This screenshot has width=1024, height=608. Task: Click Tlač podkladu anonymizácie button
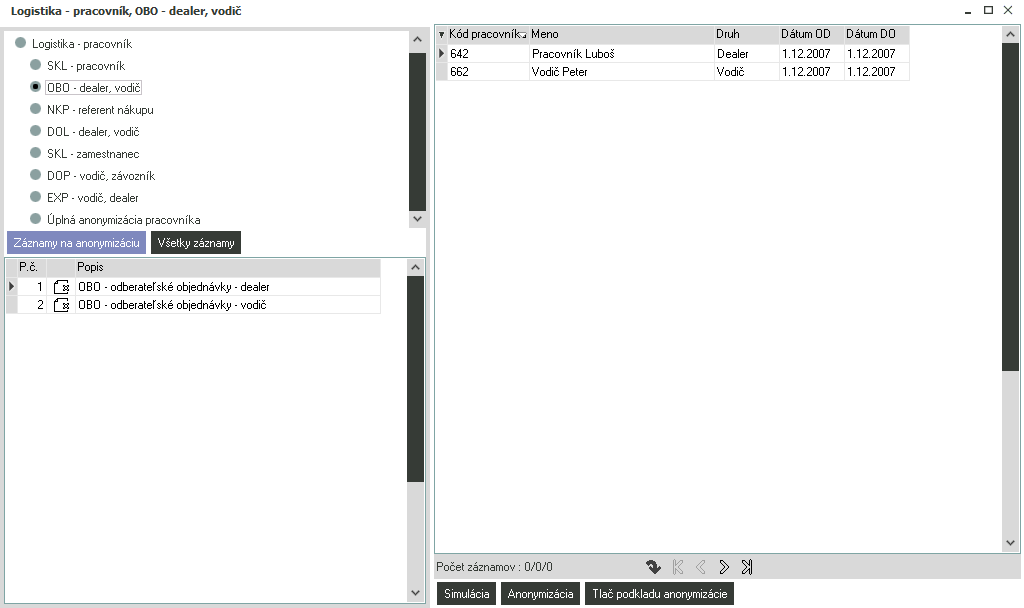(659, 594)
